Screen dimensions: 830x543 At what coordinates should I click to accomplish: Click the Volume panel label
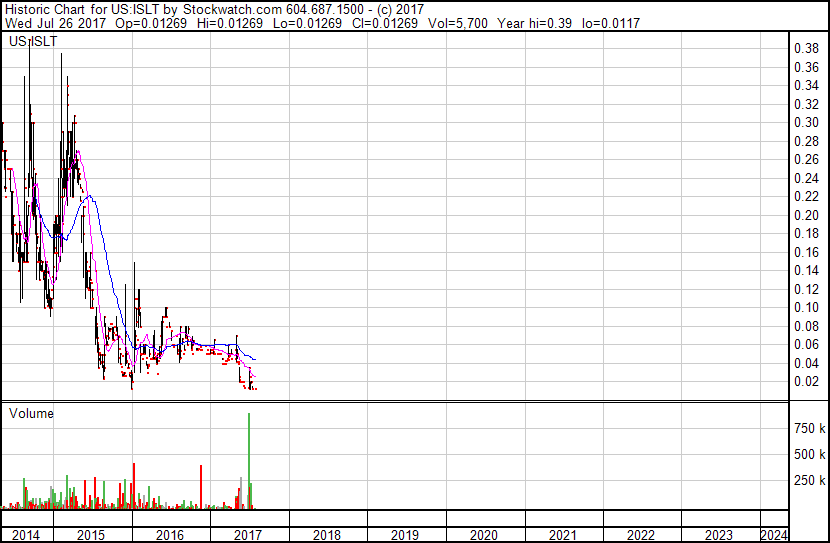(x=31, y=413)
